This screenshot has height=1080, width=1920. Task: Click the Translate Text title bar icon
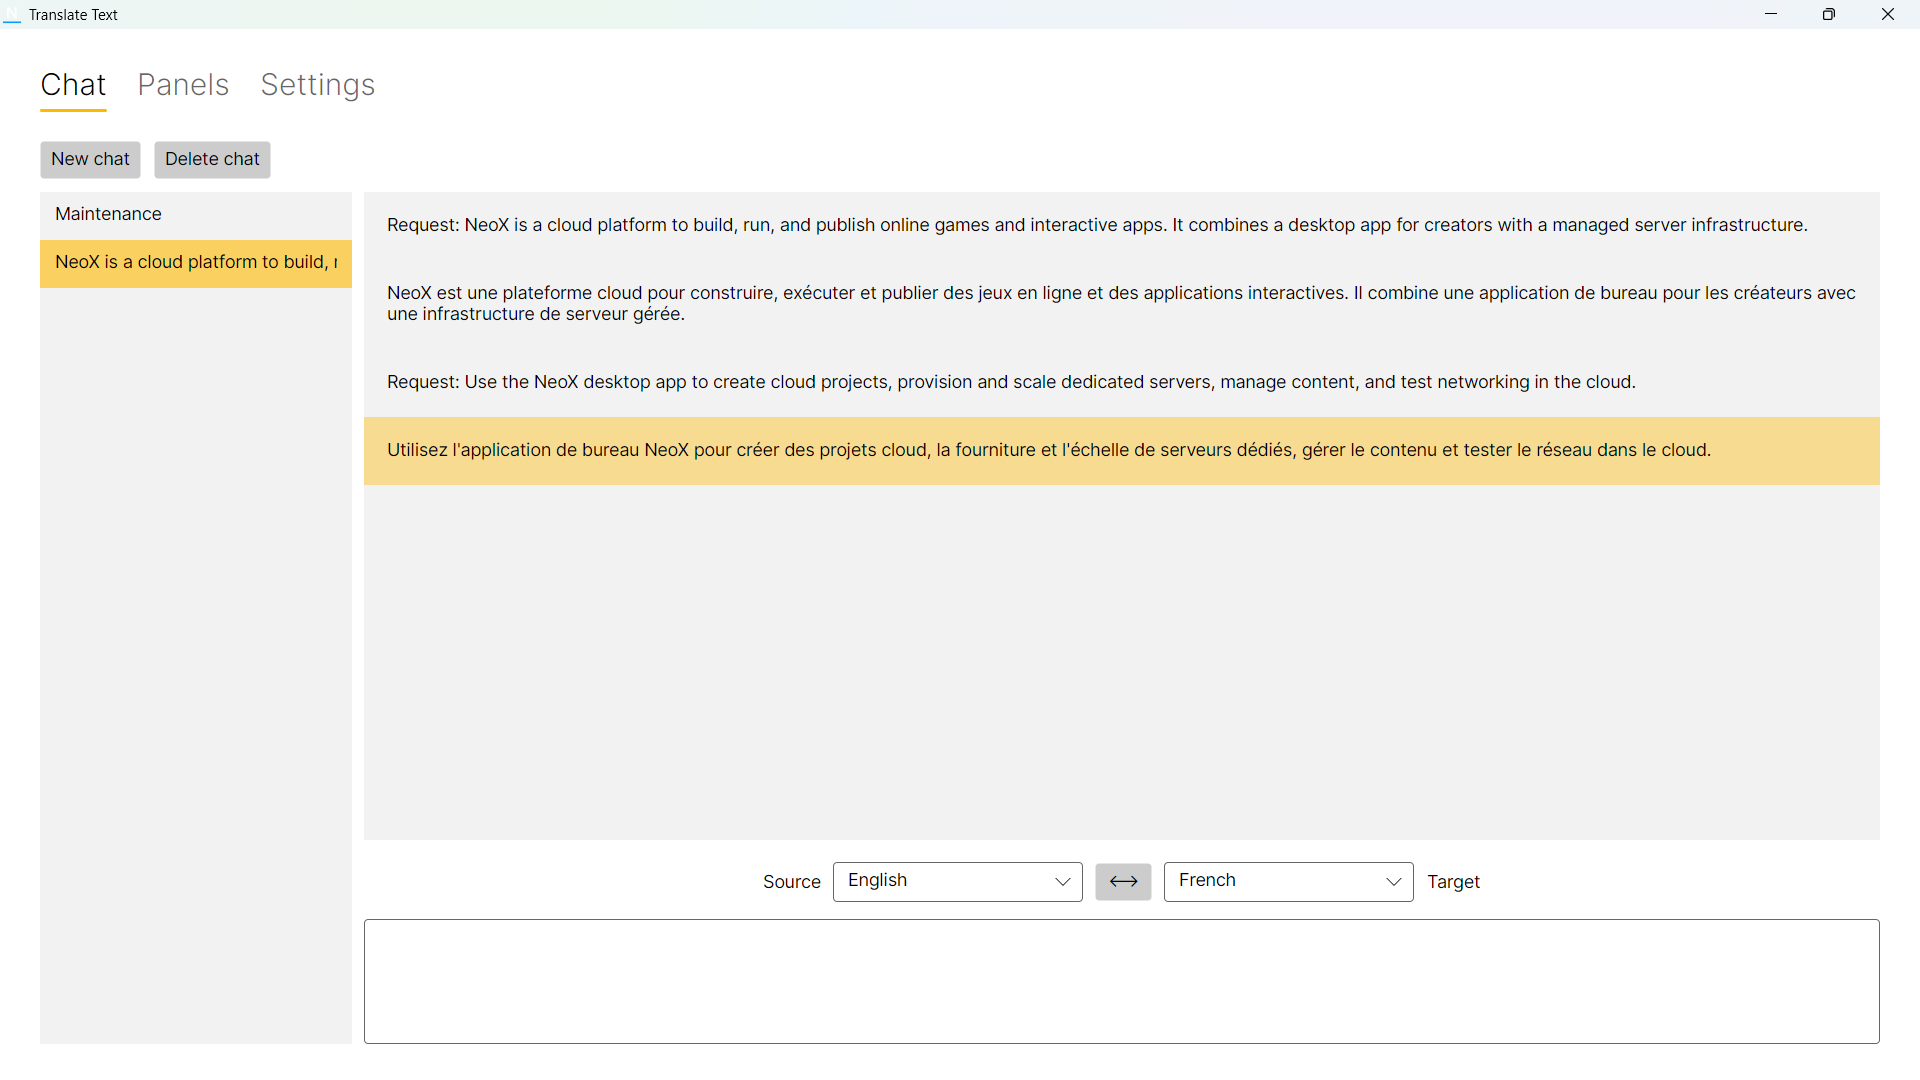coord(12,14)
